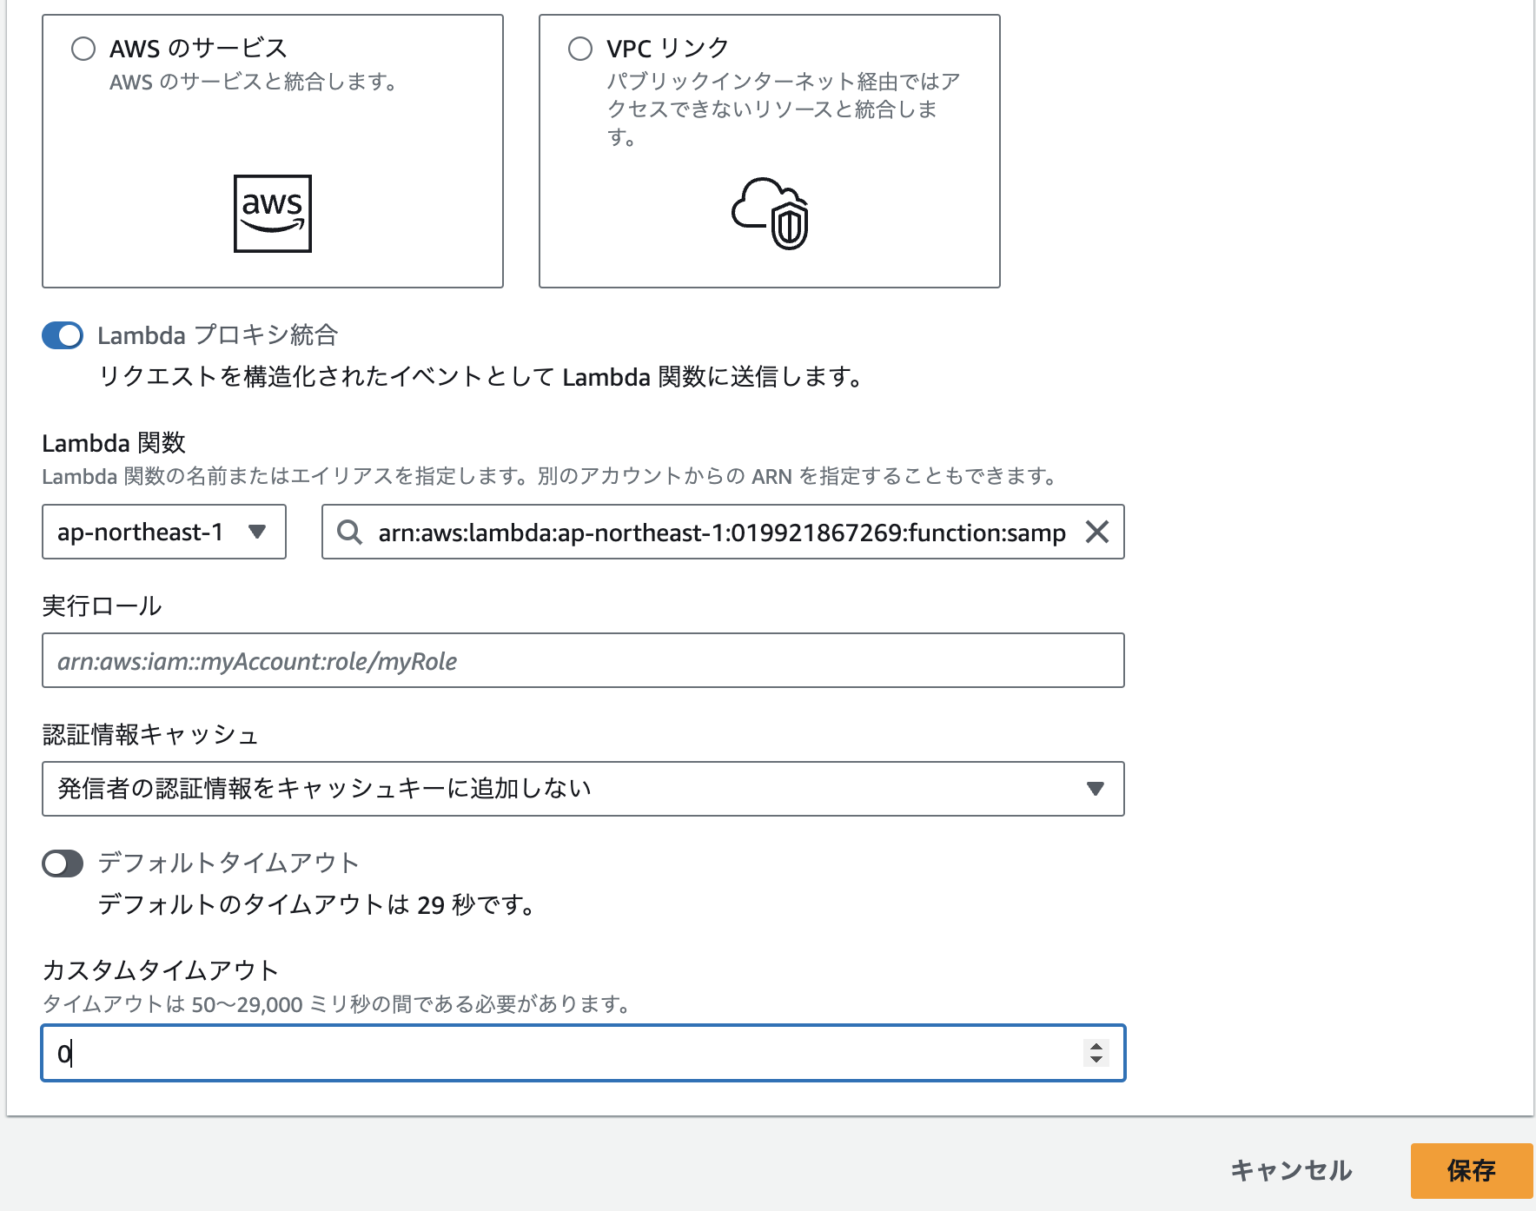This screenshot has width=1536, height=1211.
Task: Click the 認証情報キャッシュ dropdown arrow
Action: pyautogui.click(x=1095, y=789)
